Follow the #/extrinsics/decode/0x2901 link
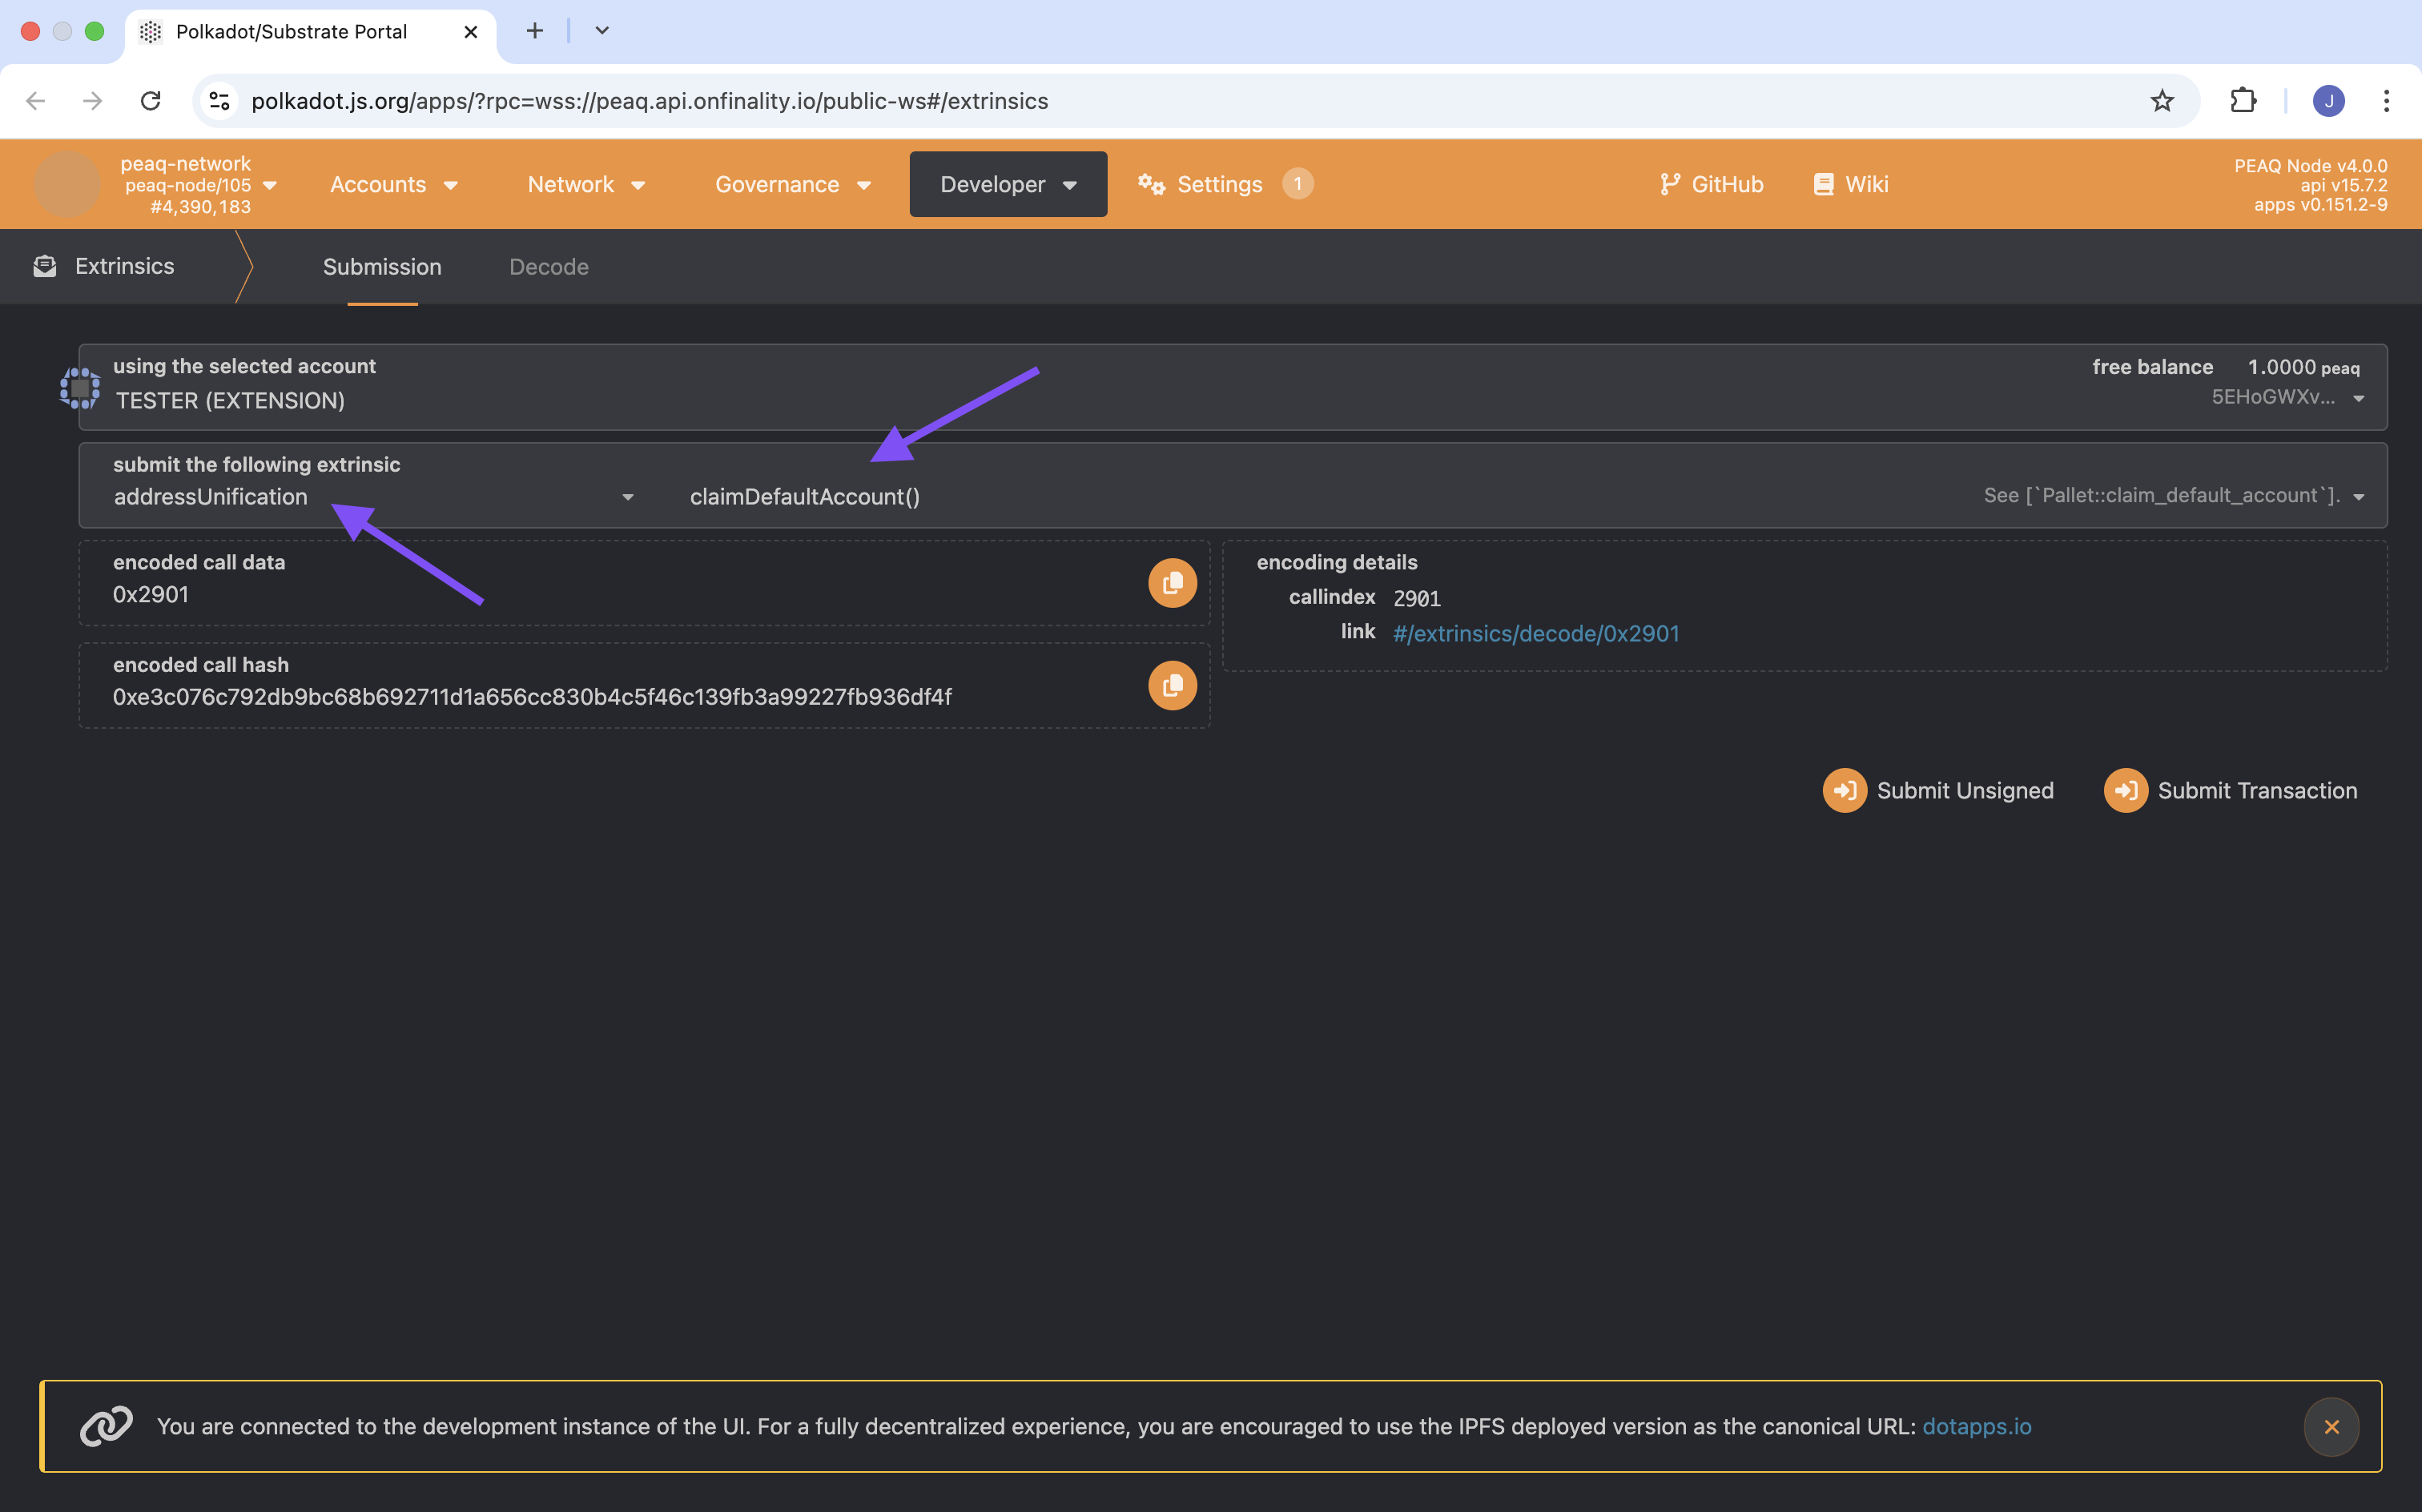 pyautogui.click(x=1535, y=633)
